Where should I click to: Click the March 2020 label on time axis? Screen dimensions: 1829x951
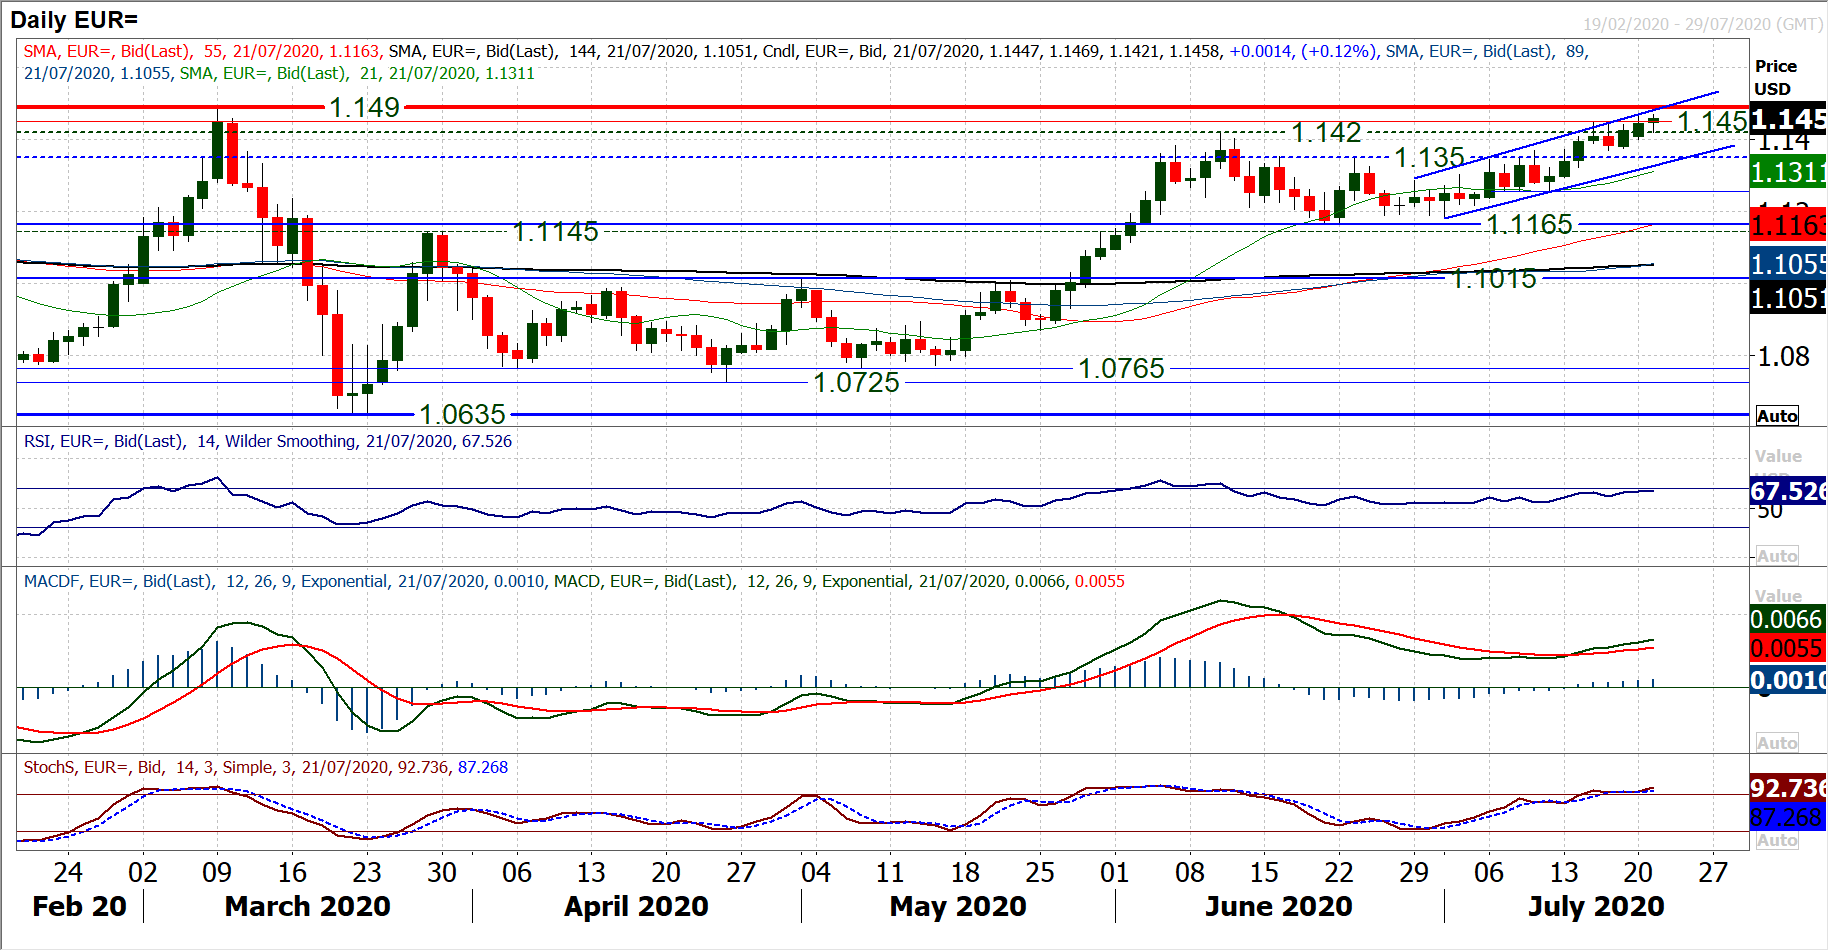307,906
